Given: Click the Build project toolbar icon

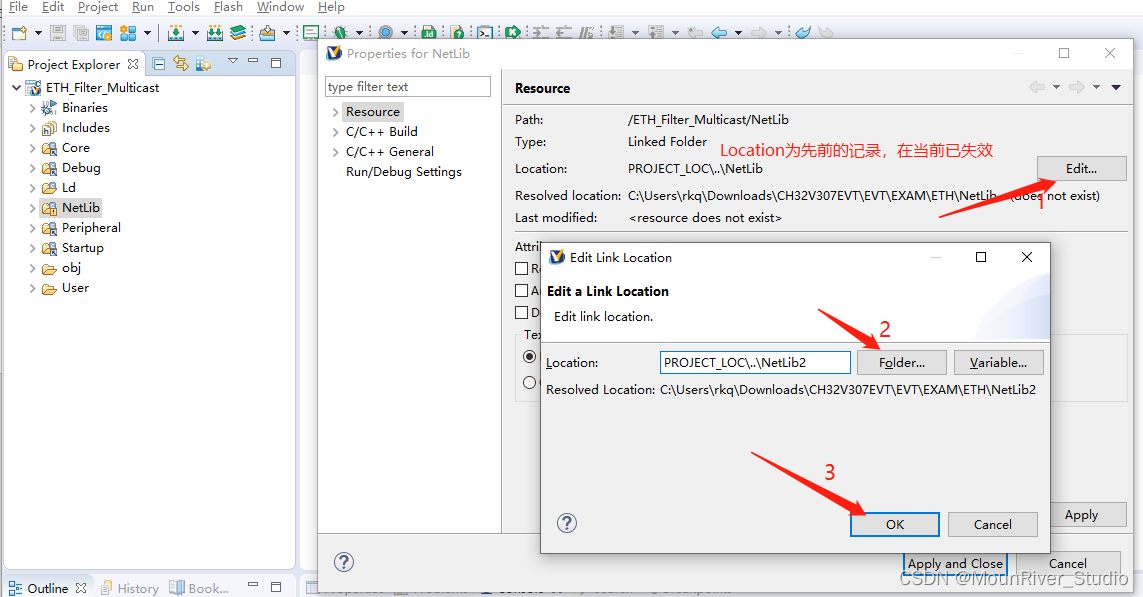Looking at the screenshot, I should (x=176, y=33).
